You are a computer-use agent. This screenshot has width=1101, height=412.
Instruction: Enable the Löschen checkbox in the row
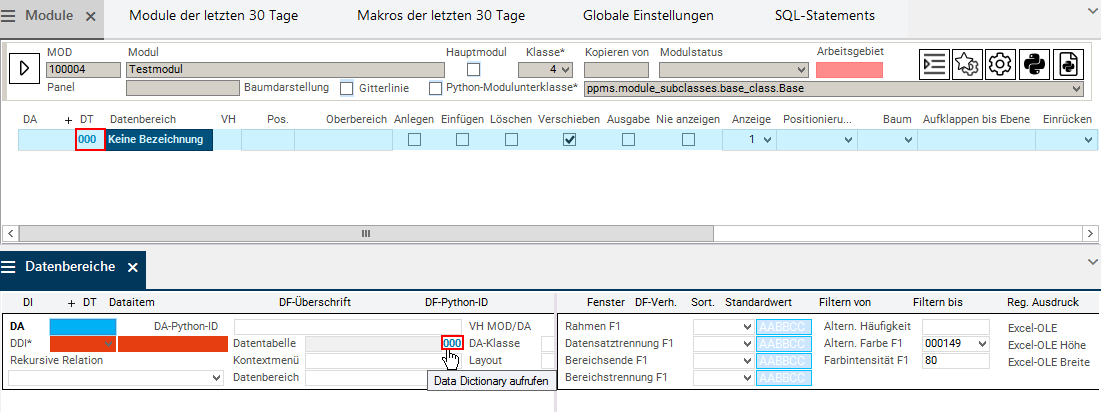511,140
